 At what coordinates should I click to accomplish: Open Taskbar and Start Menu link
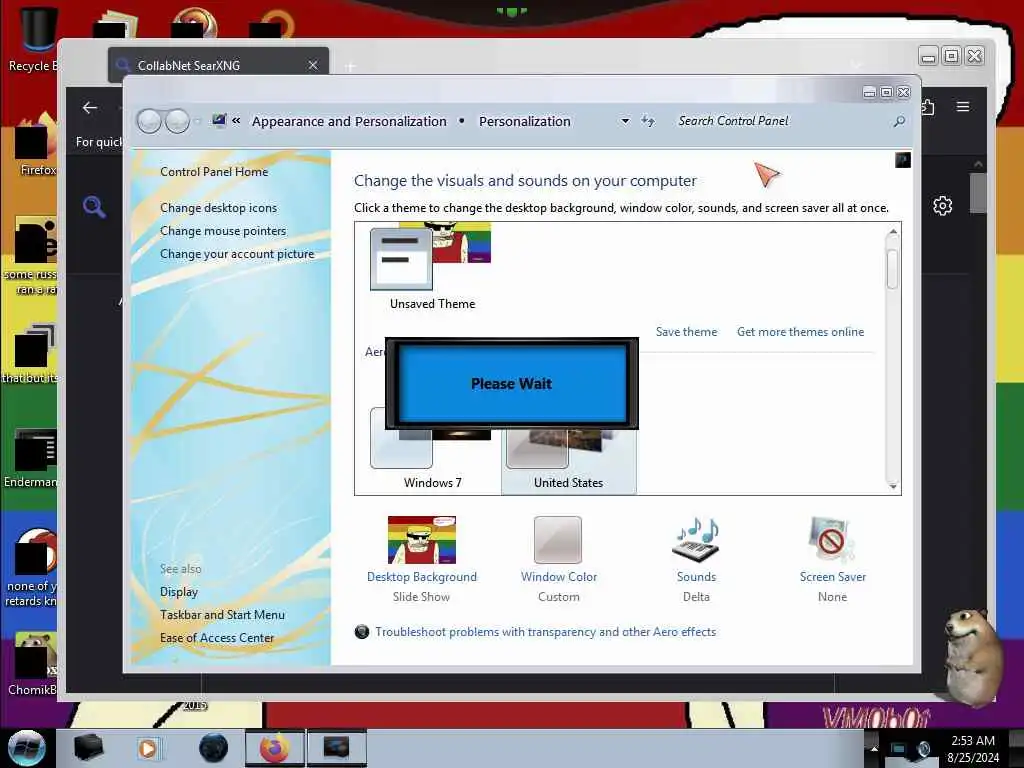coord(222,615)
